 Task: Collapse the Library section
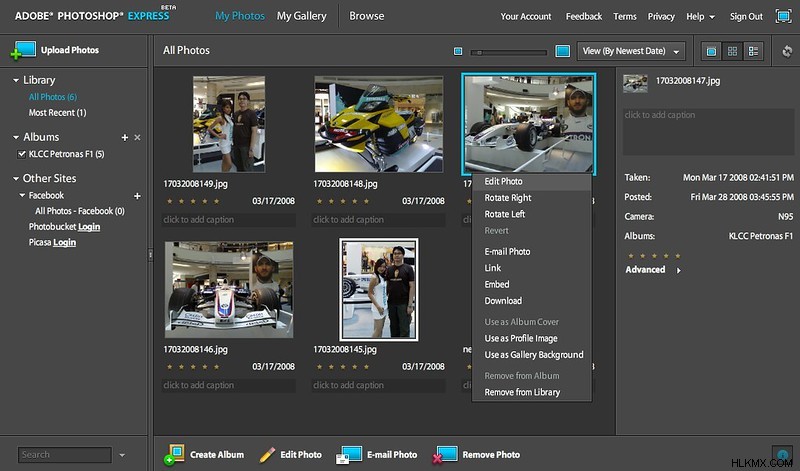[16, 80]
